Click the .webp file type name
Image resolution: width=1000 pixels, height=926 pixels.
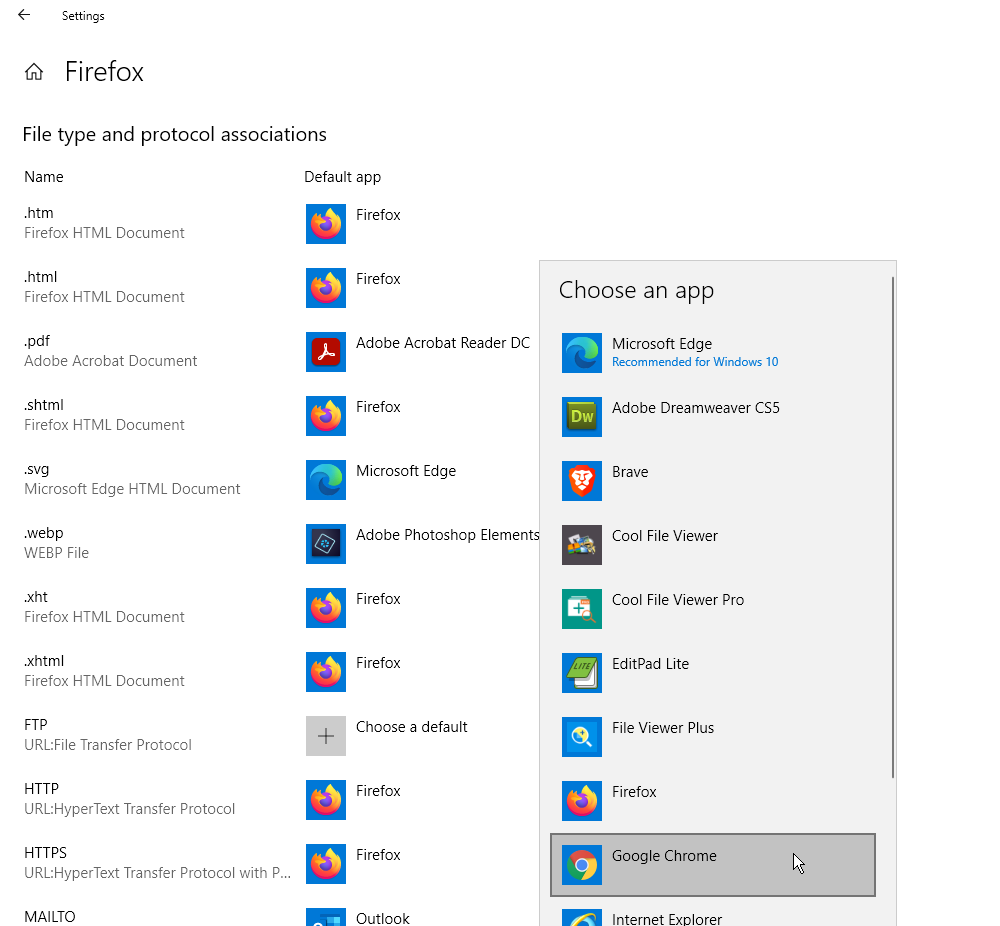[x=44, y=533]
